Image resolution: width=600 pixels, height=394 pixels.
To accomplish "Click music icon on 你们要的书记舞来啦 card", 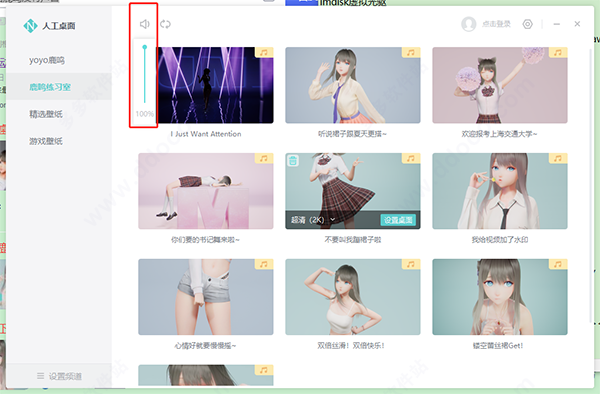I will click(264, 158).
